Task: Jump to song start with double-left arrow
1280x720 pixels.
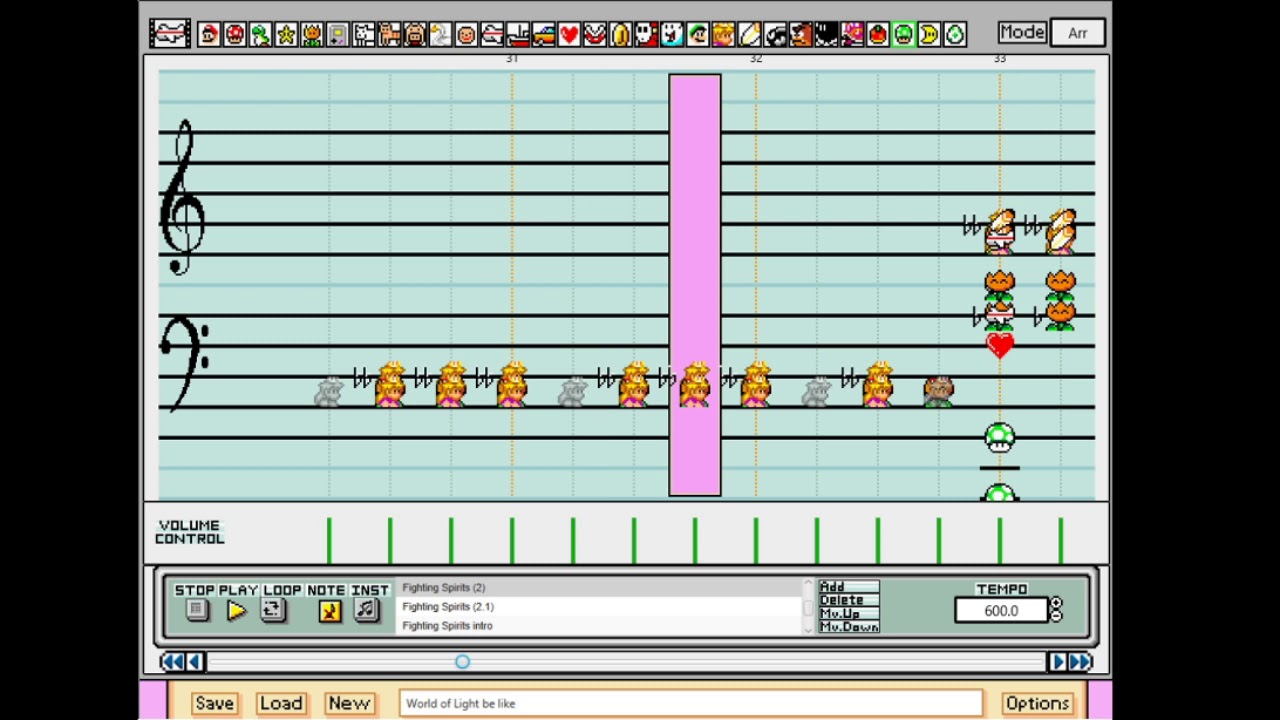Action: point(172,662)
